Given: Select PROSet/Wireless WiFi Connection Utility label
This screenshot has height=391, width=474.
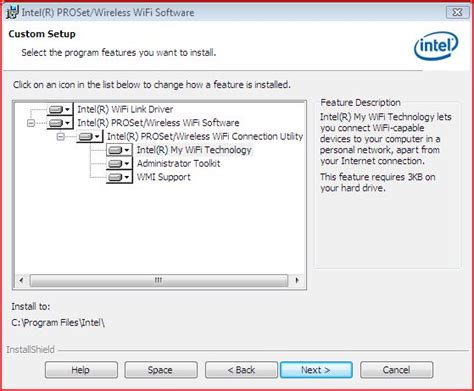Looking at the screenshot, I should pos(205,136).
